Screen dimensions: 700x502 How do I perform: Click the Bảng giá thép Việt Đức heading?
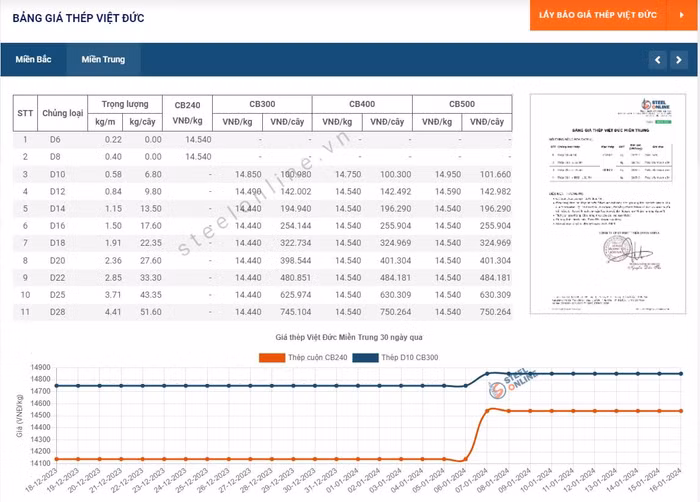pyautogui.click(x=78, y=18)
